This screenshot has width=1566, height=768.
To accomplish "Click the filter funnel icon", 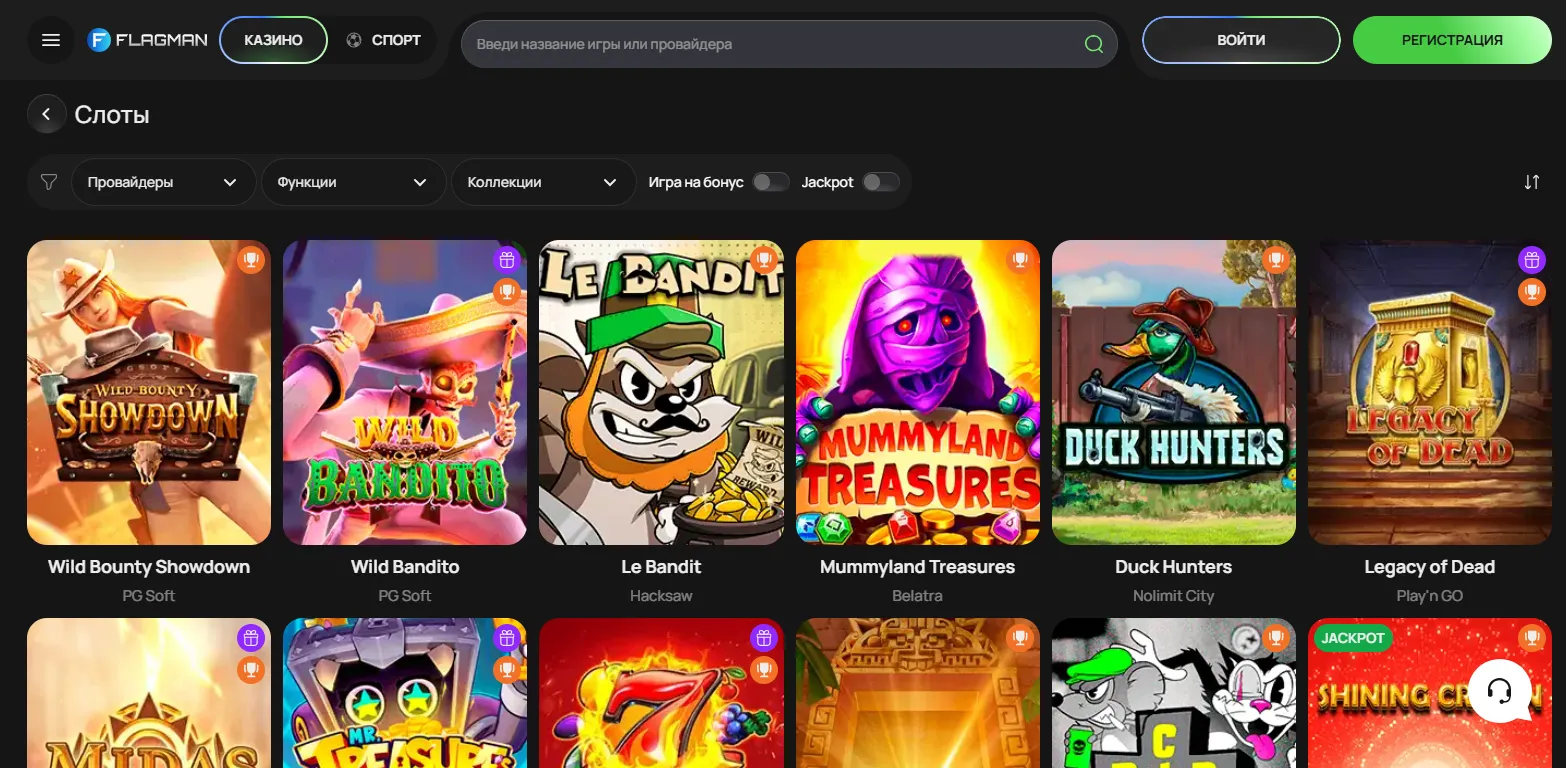I will click(x=49, y=182).
